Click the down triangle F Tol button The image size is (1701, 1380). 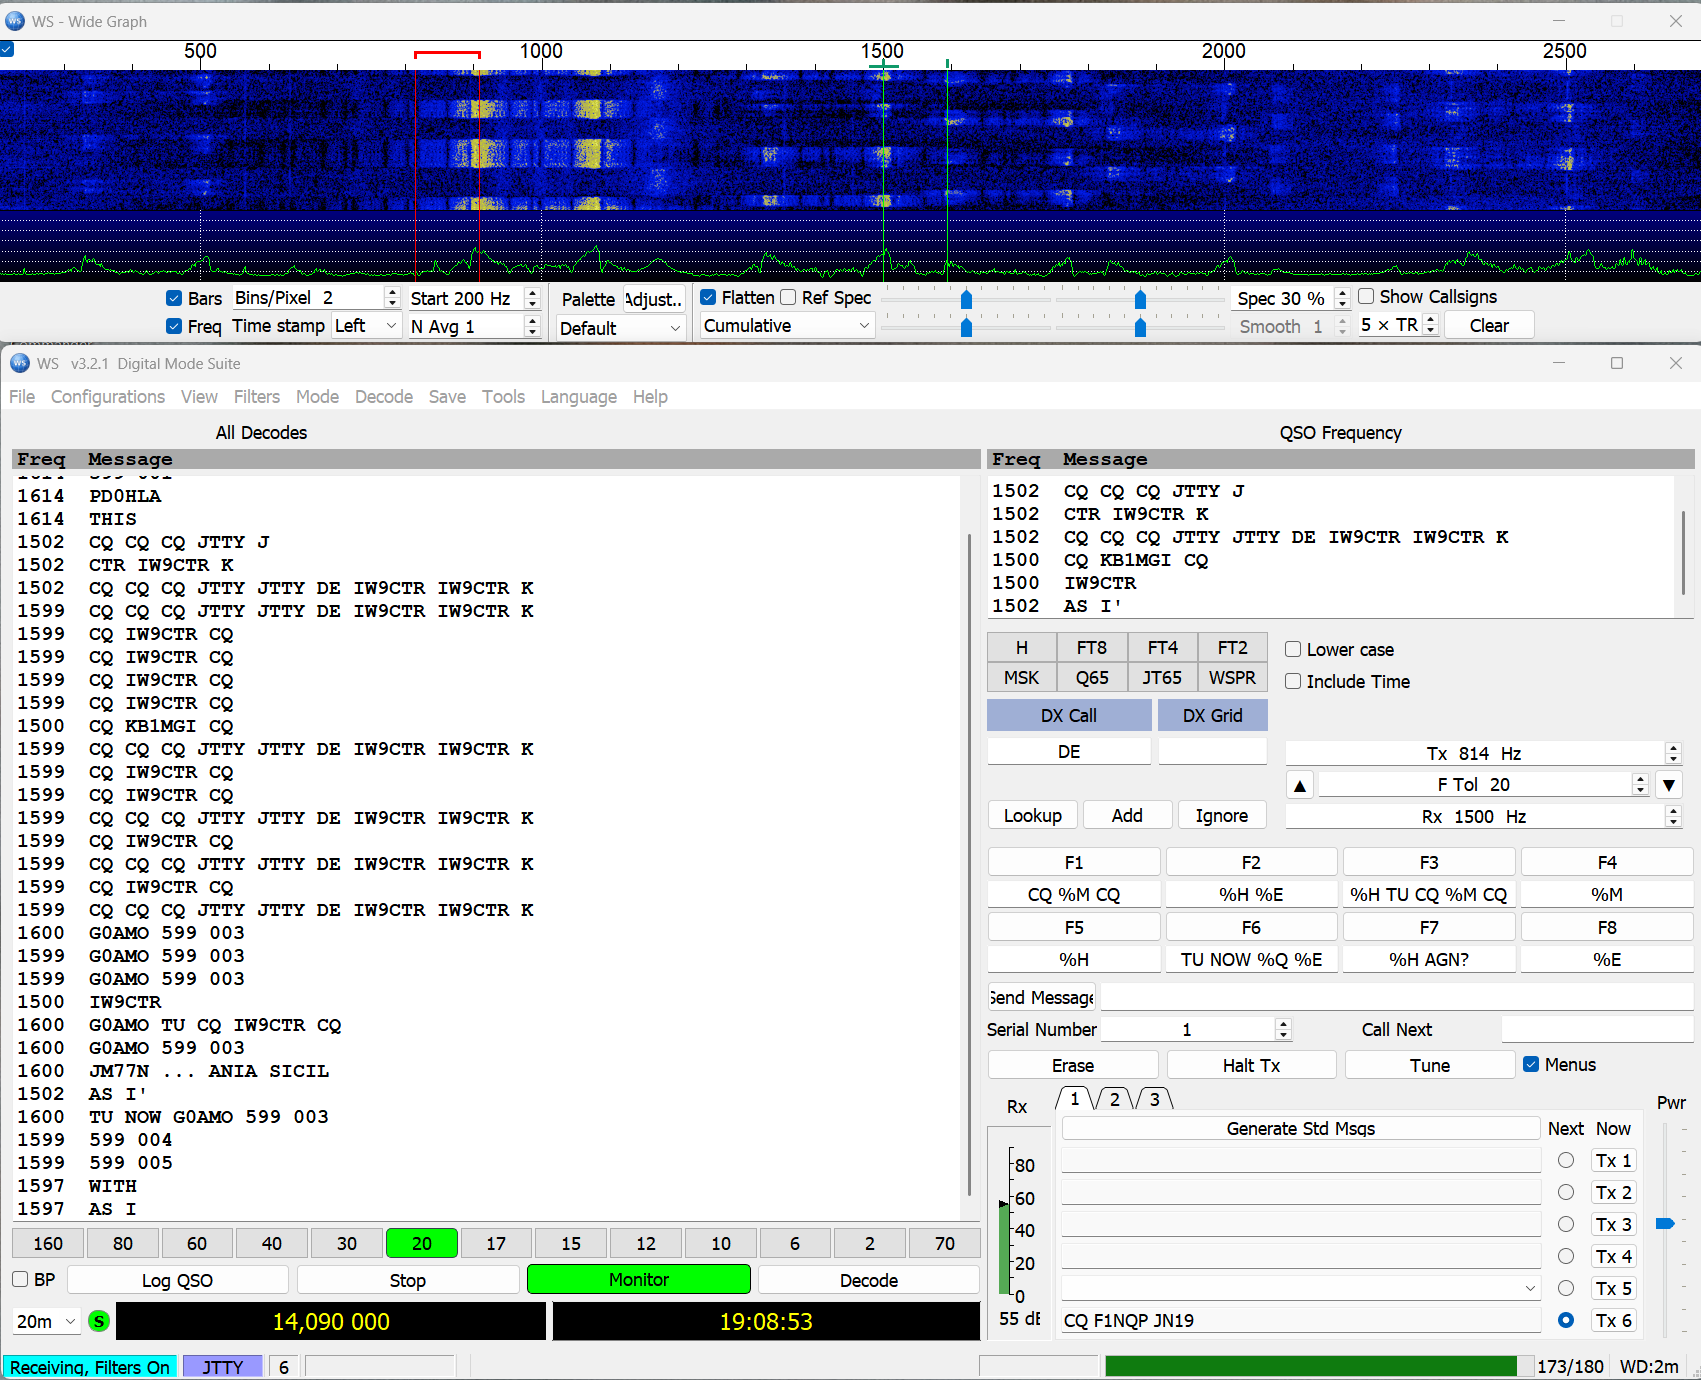point(1669,785)
